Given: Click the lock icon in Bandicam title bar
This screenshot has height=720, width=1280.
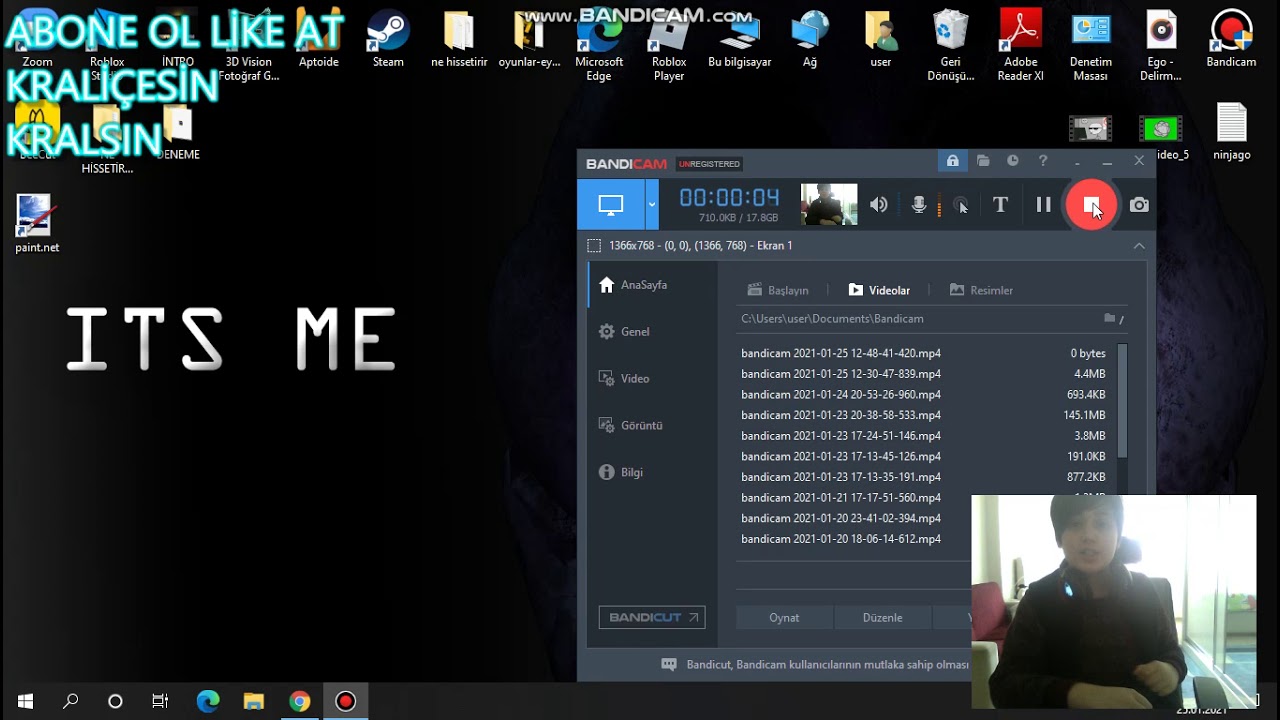Looking at the screenshot, I should (x=952, y=161).
